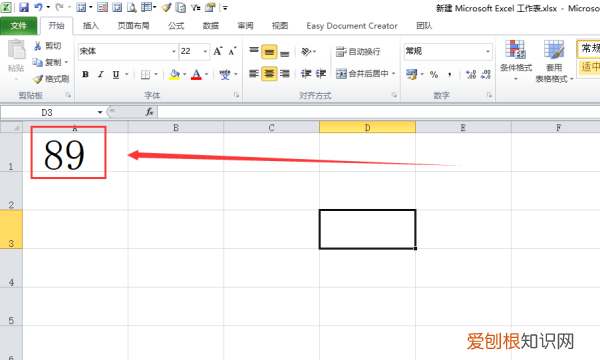Decrease indent in the cell
The height and width of the screenshot is (360, 600).
click(x=306, y=73)
